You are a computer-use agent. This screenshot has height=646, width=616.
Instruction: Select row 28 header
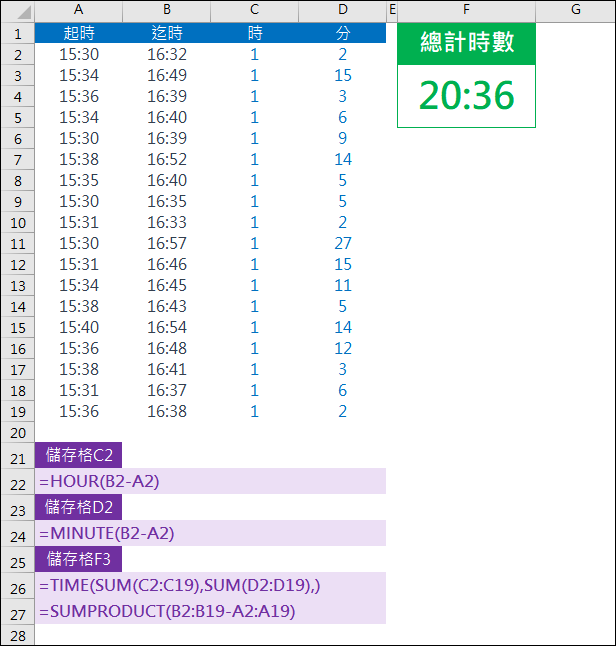coord(18,635)
